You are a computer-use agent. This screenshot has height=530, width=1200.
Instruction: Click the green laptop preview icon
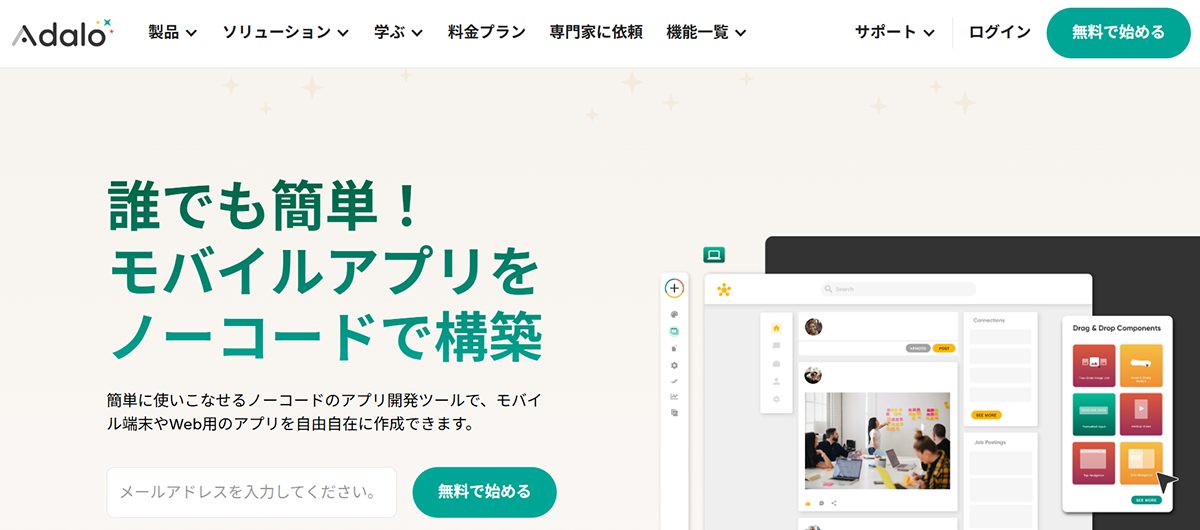point(714,255)
